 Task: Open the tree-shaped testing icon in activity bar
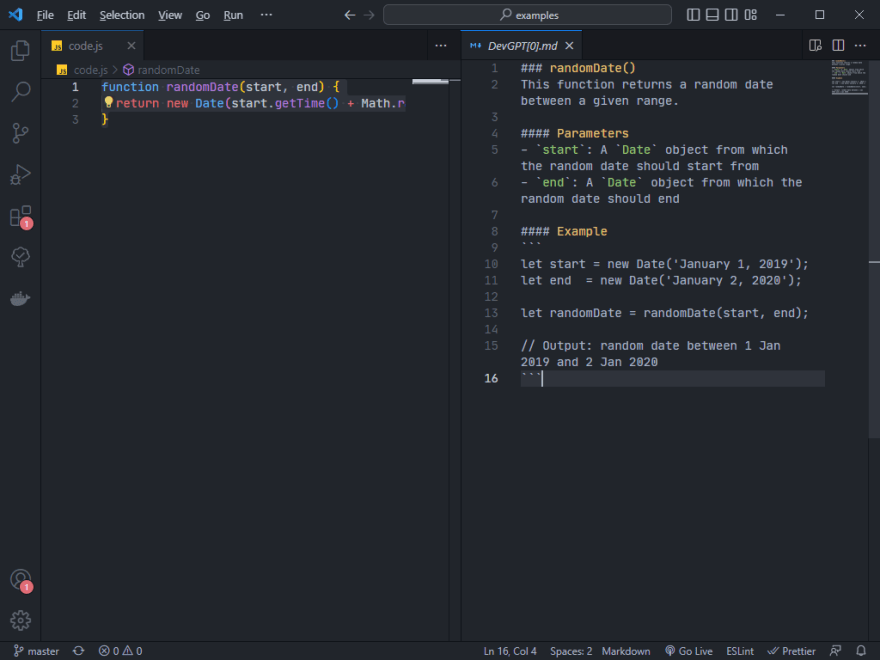[x=20, y=257]
